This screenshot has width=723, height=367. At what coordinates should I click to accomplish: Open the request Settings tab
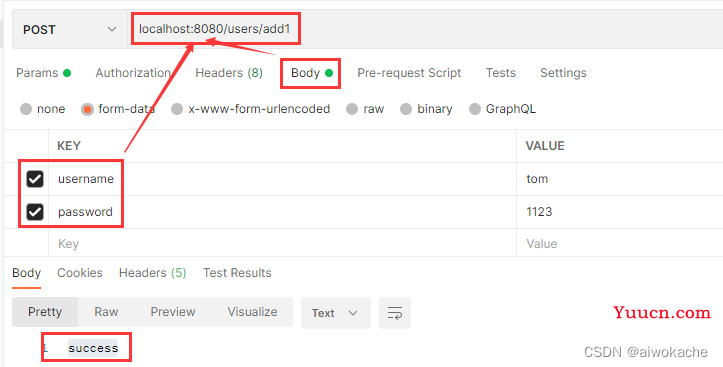tap(563, 73)
